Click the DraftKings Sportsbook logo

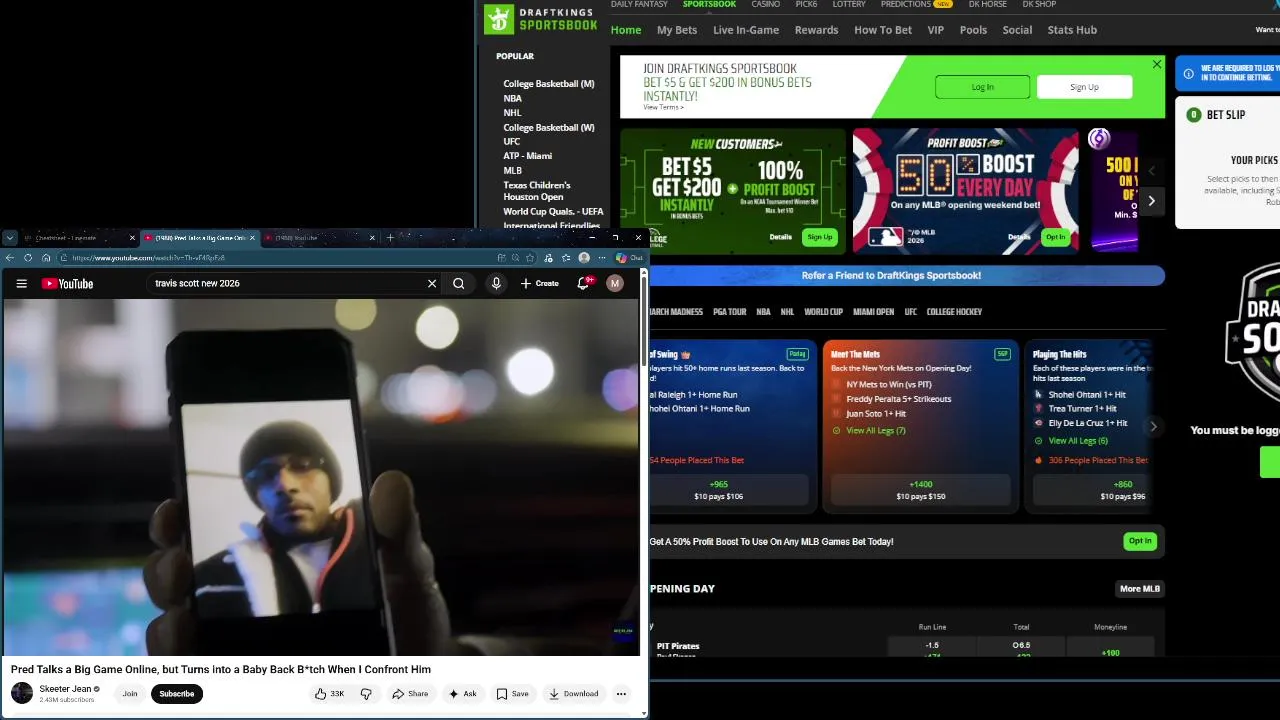(541, 18)
